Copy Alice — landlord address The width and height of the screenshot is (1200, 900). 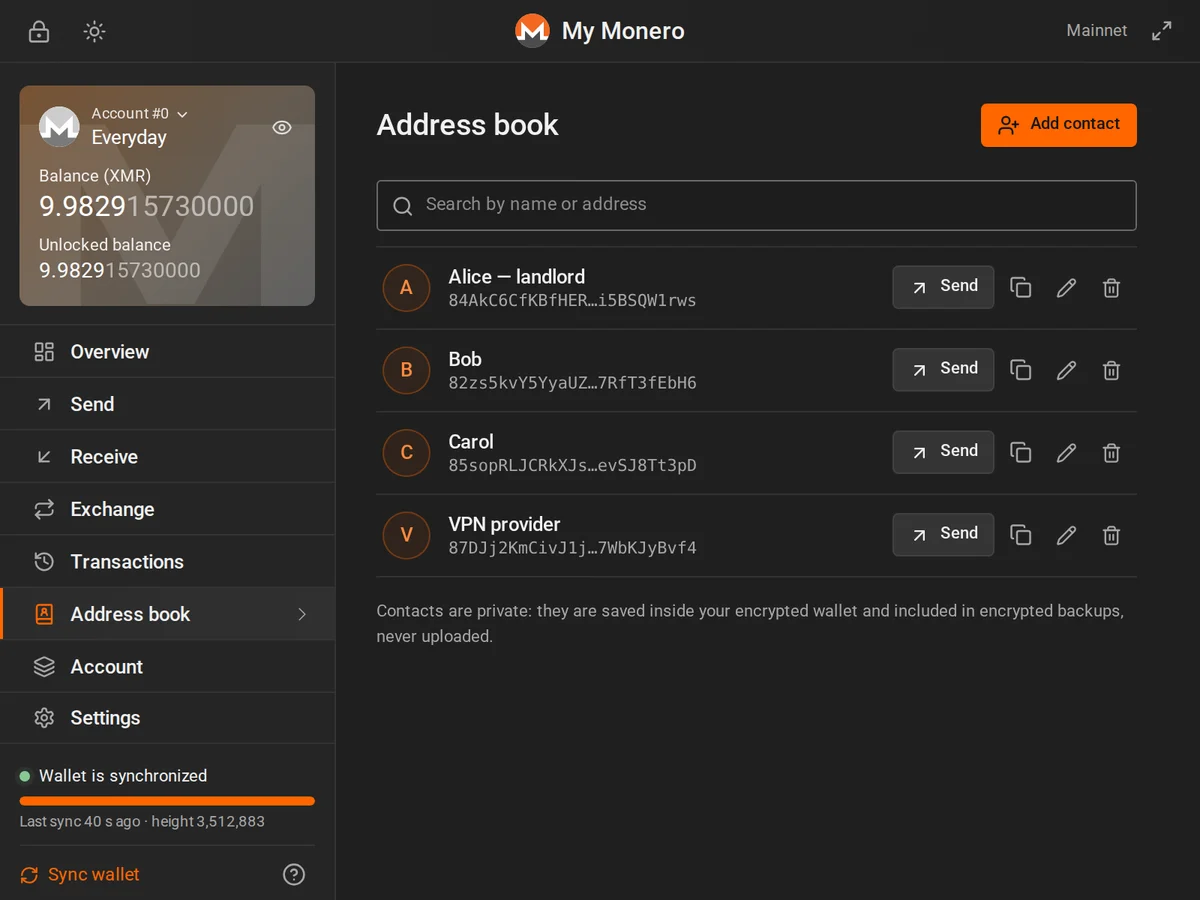[x=1021, y=288]
